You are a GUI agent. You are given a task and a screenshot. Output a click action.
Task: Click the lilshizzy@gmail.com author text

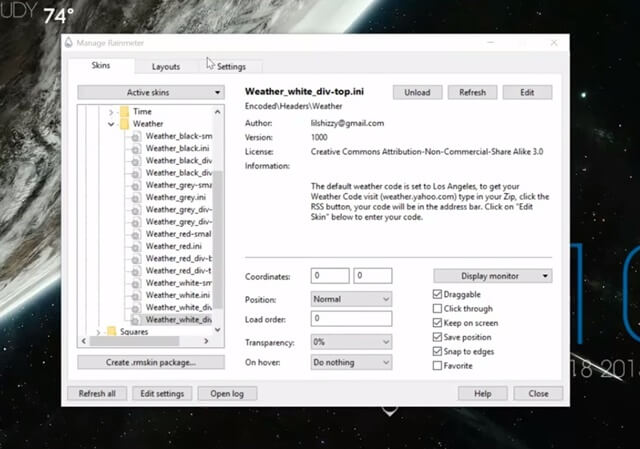347,123
